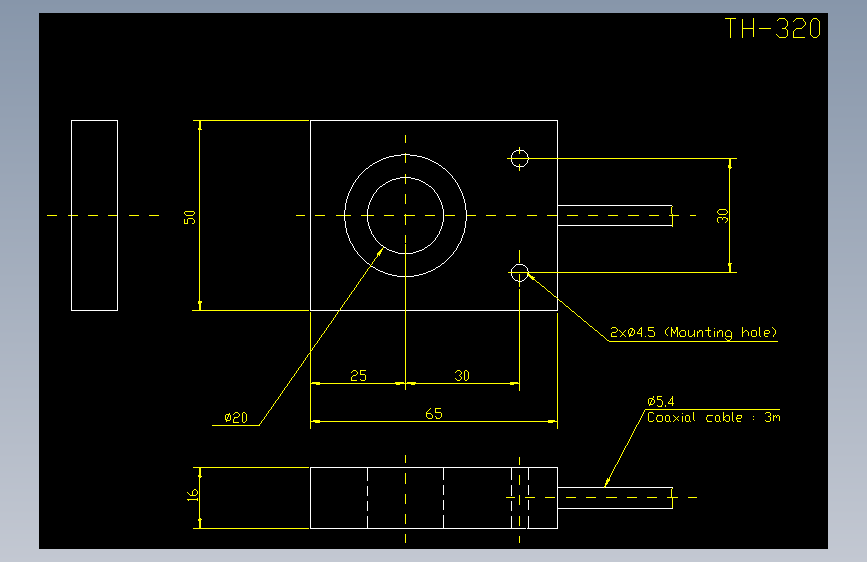The height and width of the screenshot is (562, 867).
Task: Click the TH-320 title text
Action: [772, 28]
